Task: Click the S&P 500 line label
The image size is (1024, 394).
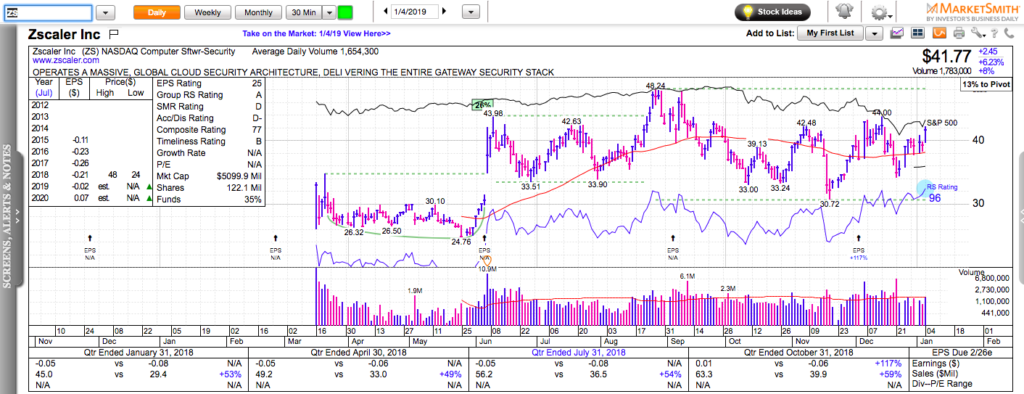Action: coord(941,122)
